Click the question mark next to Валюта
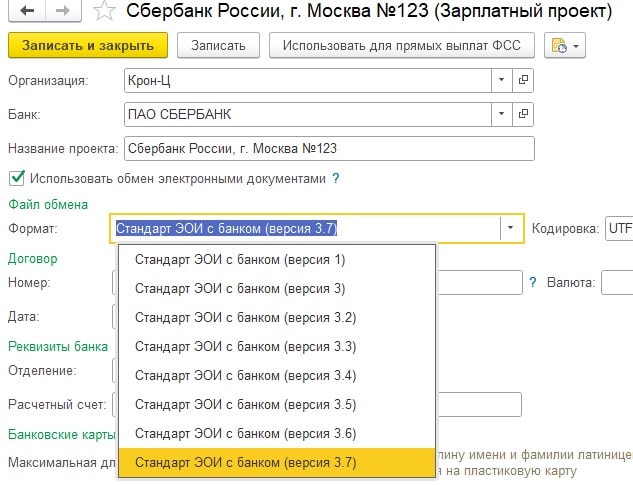 tap(533, 283)
